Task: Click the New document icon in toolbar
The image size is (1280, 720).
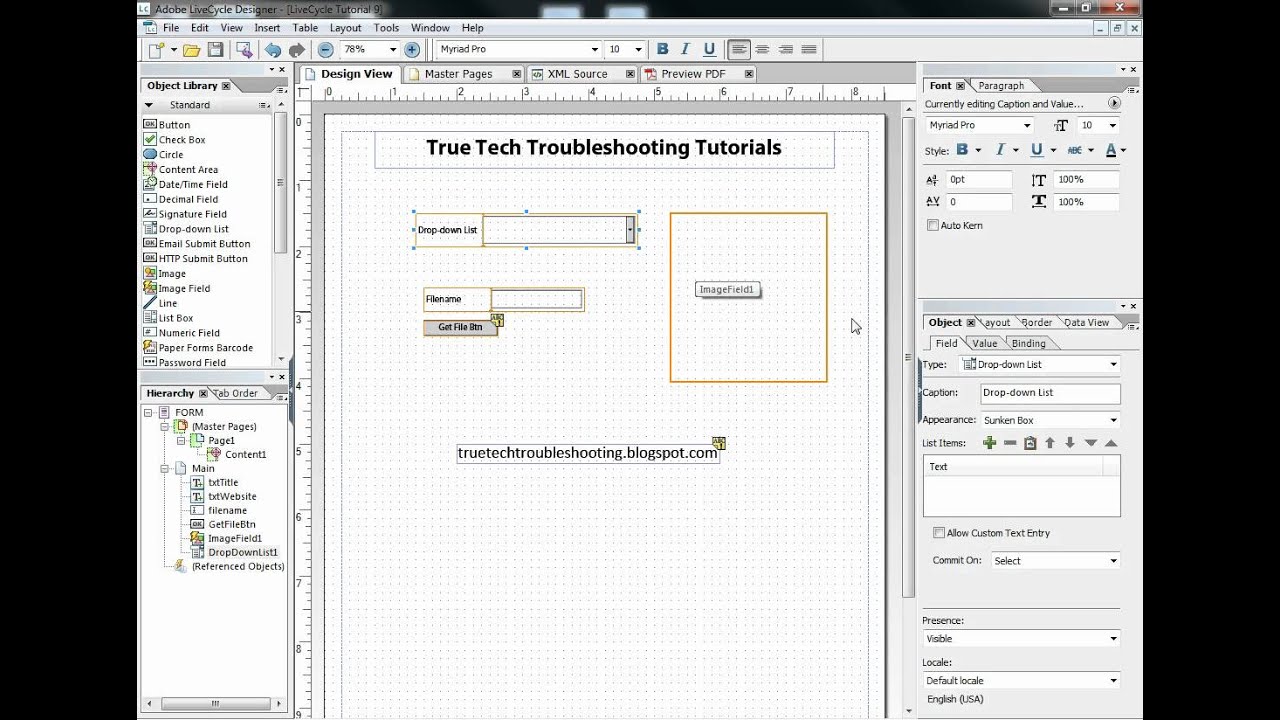Action: [x=156, y=49]
